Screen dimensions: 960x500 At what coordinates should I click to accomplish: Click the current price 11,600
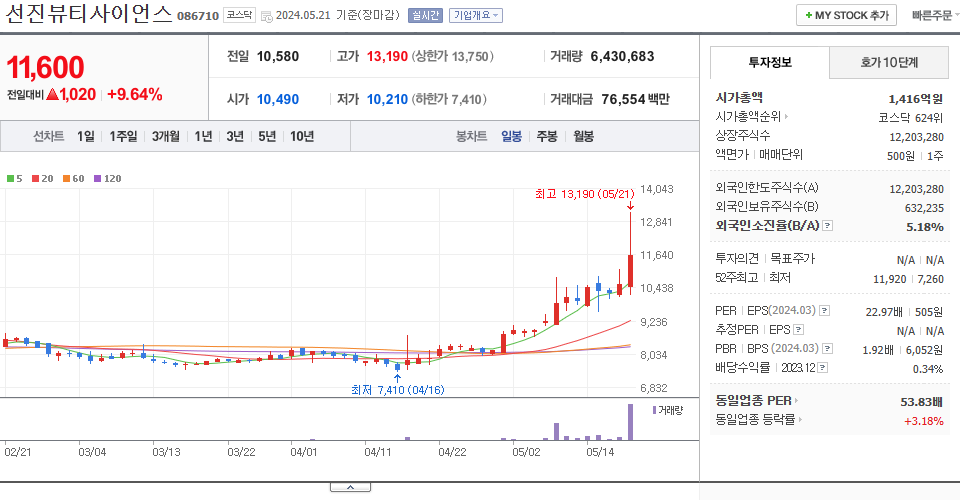point(45,67)
